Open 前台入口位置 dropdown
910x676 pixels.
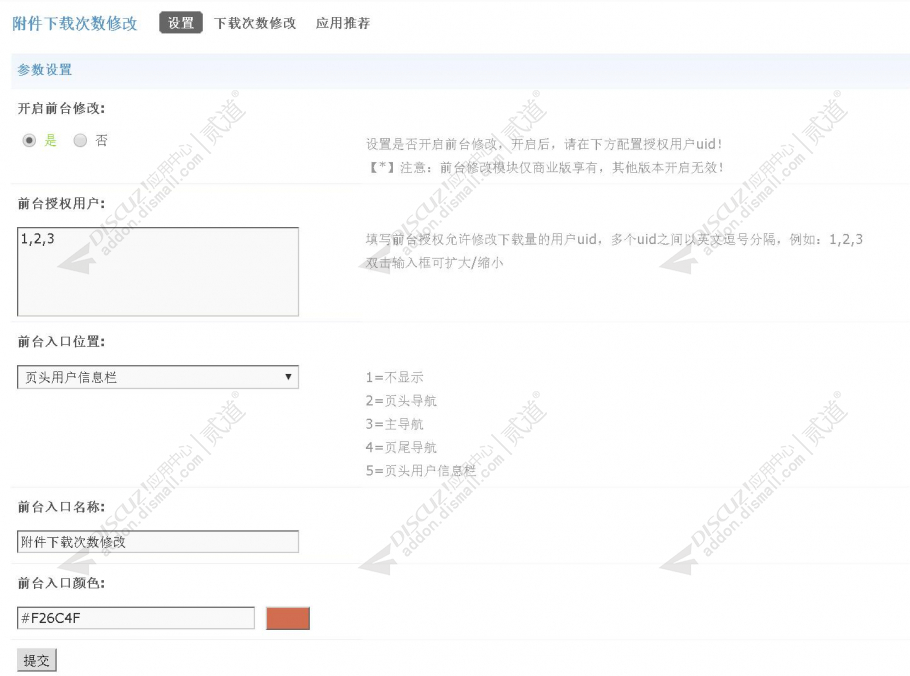click(158, 377)
